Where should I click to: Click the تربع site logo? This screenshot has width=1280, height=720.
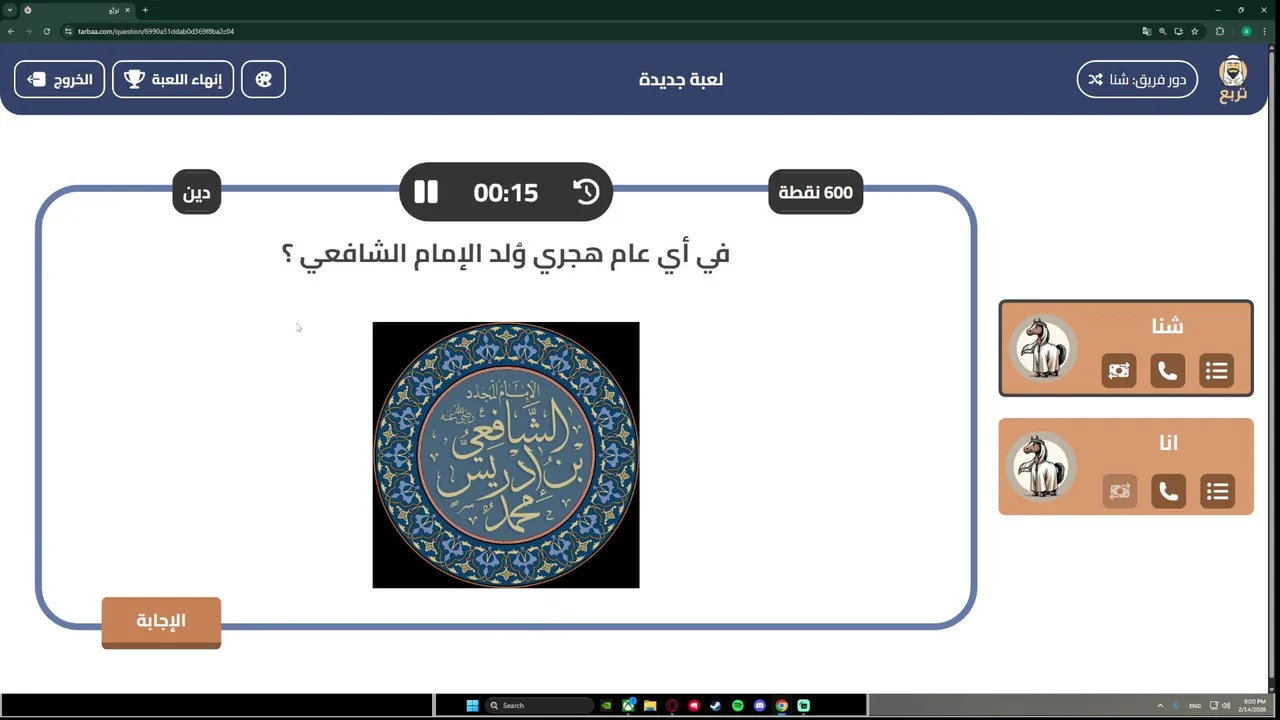point(1233,79)
